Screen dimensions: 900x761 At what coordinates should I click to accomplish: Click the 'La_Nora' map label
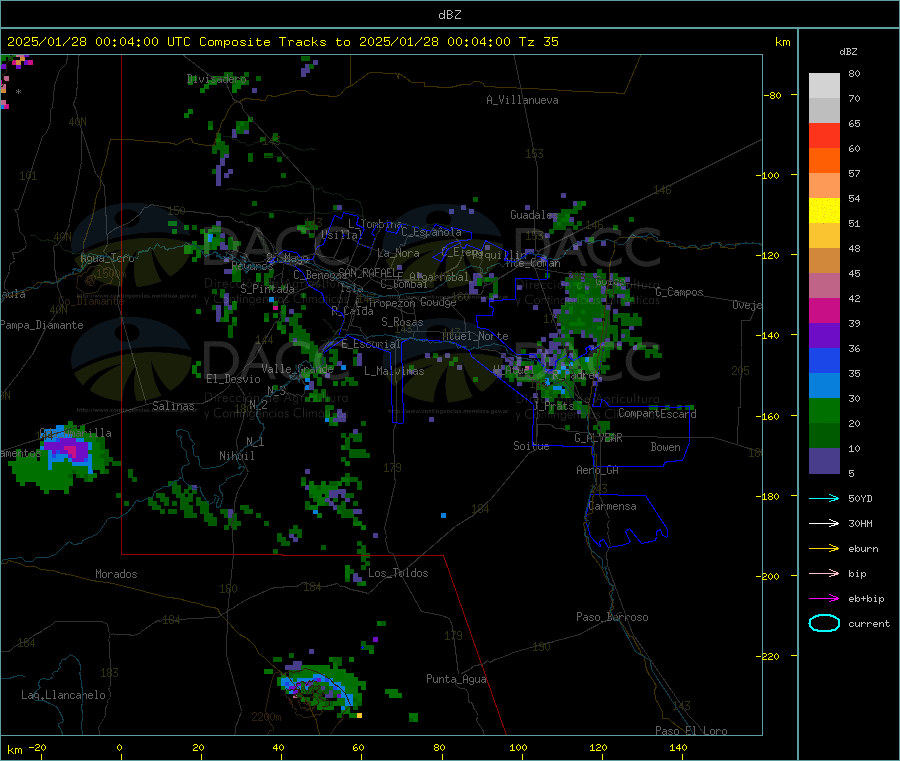[x=398, y=253]
